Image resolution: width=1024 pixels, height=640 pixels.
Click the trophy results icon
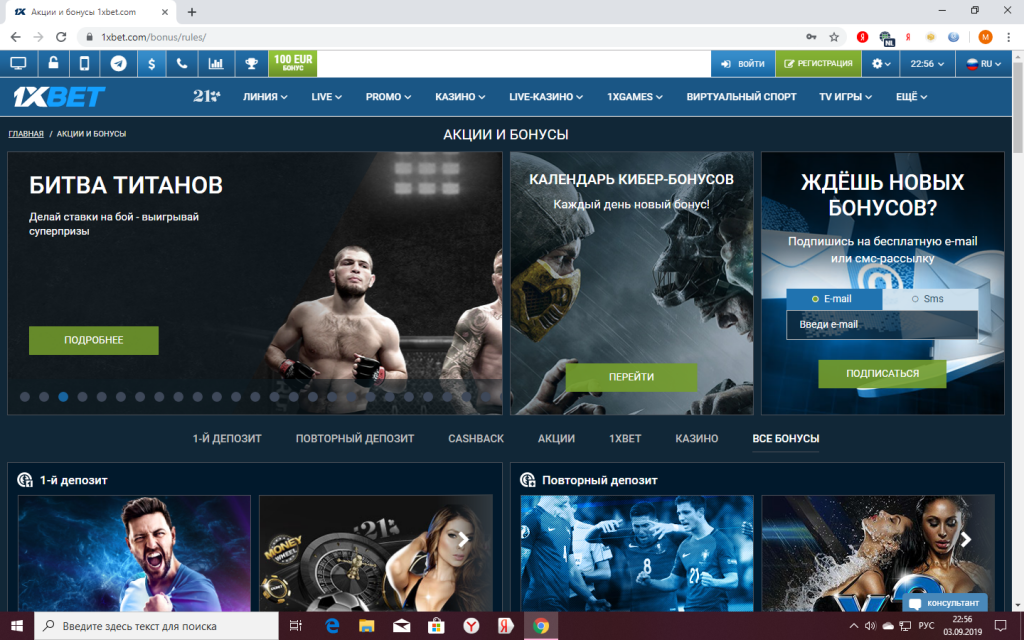[250, 63]
